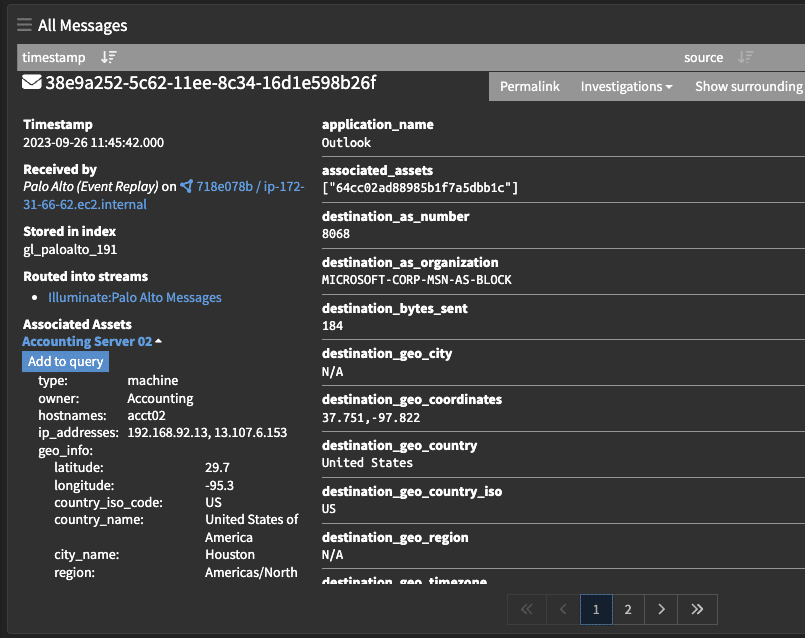Jump to the last page of results
The width and height of the screenshot is (805, 638).
(697, 609)
